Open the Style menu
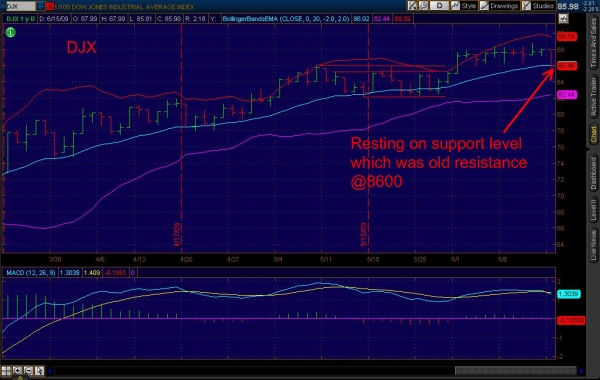Viewport: 600px width, 380px height. (464, 6)
